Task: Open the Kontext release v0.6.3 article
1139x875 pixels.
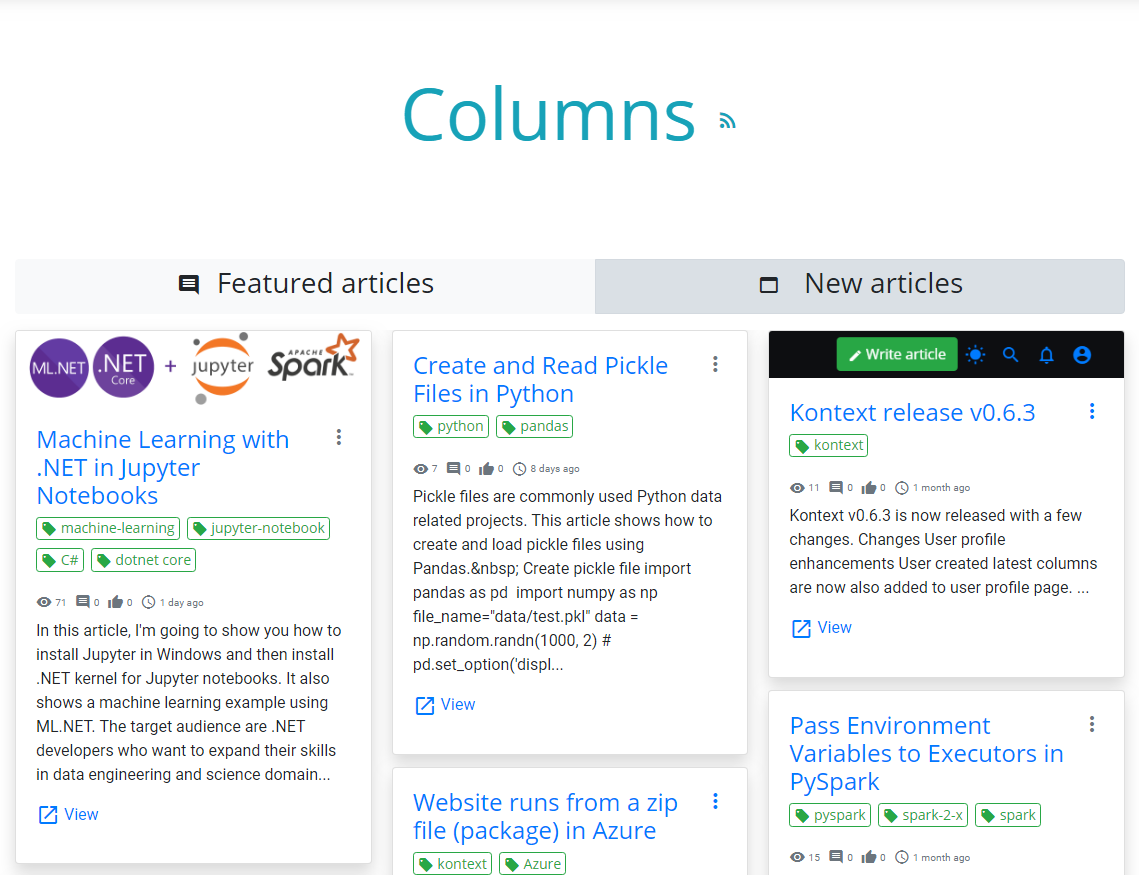Action: tap(912, 412)
